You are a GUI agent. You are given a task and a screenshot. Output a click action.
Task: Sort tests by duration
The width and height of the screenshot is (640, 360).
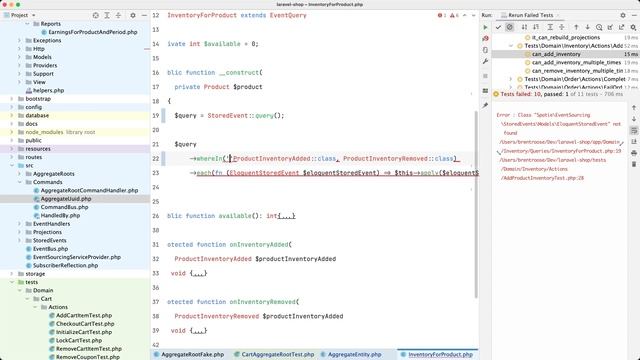536,27
